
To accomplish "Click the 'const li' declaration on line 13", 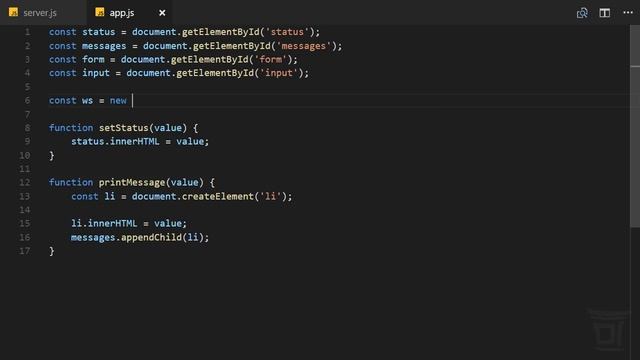I will click(93, 196).
